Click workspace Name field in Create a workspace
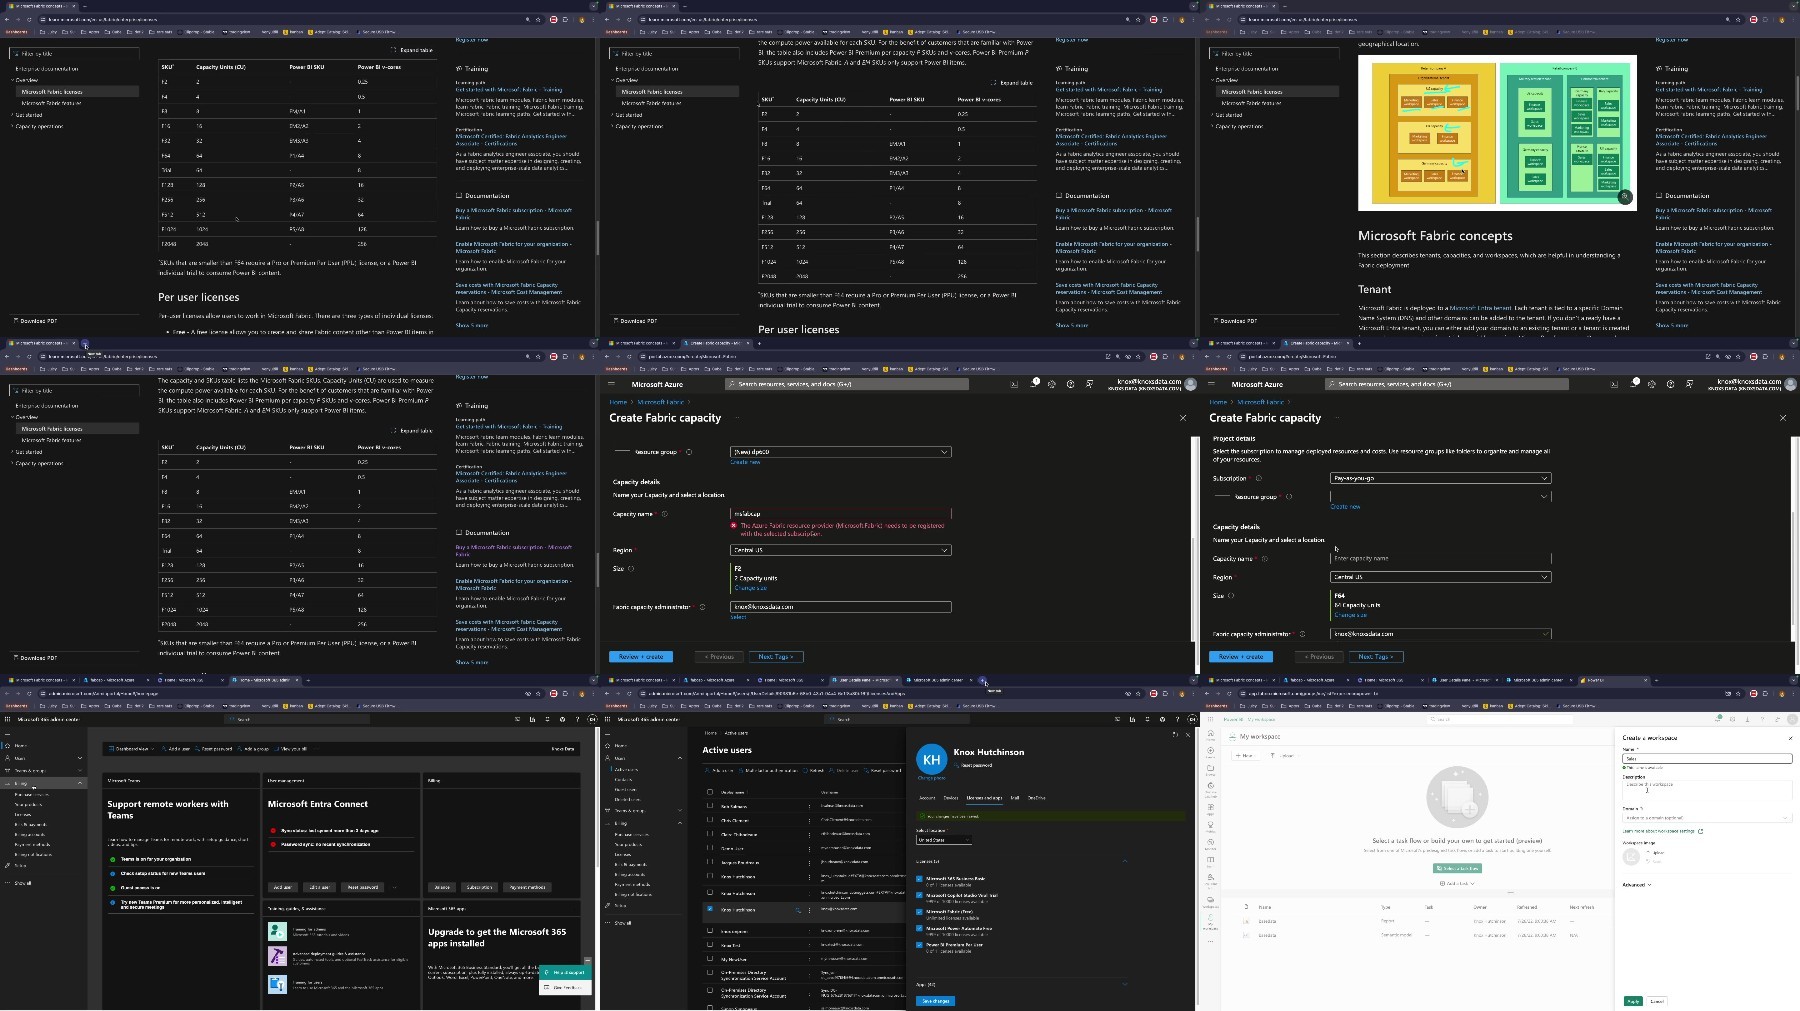1800x1011 pixels. [1707, 758]
